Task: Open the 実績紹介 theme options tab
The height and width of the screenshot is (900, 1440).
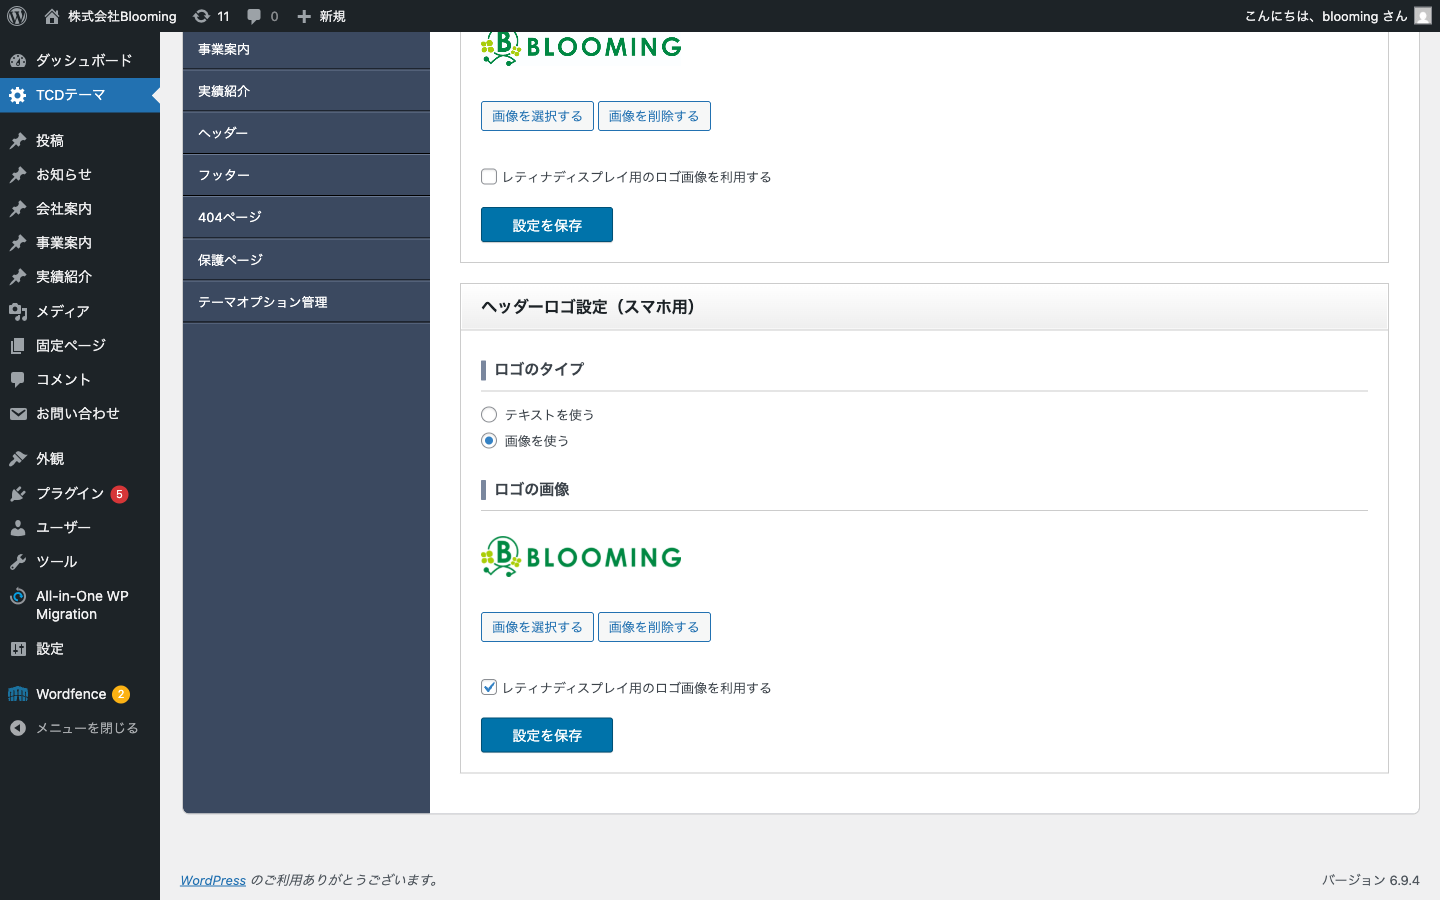Action: [306, 91]
